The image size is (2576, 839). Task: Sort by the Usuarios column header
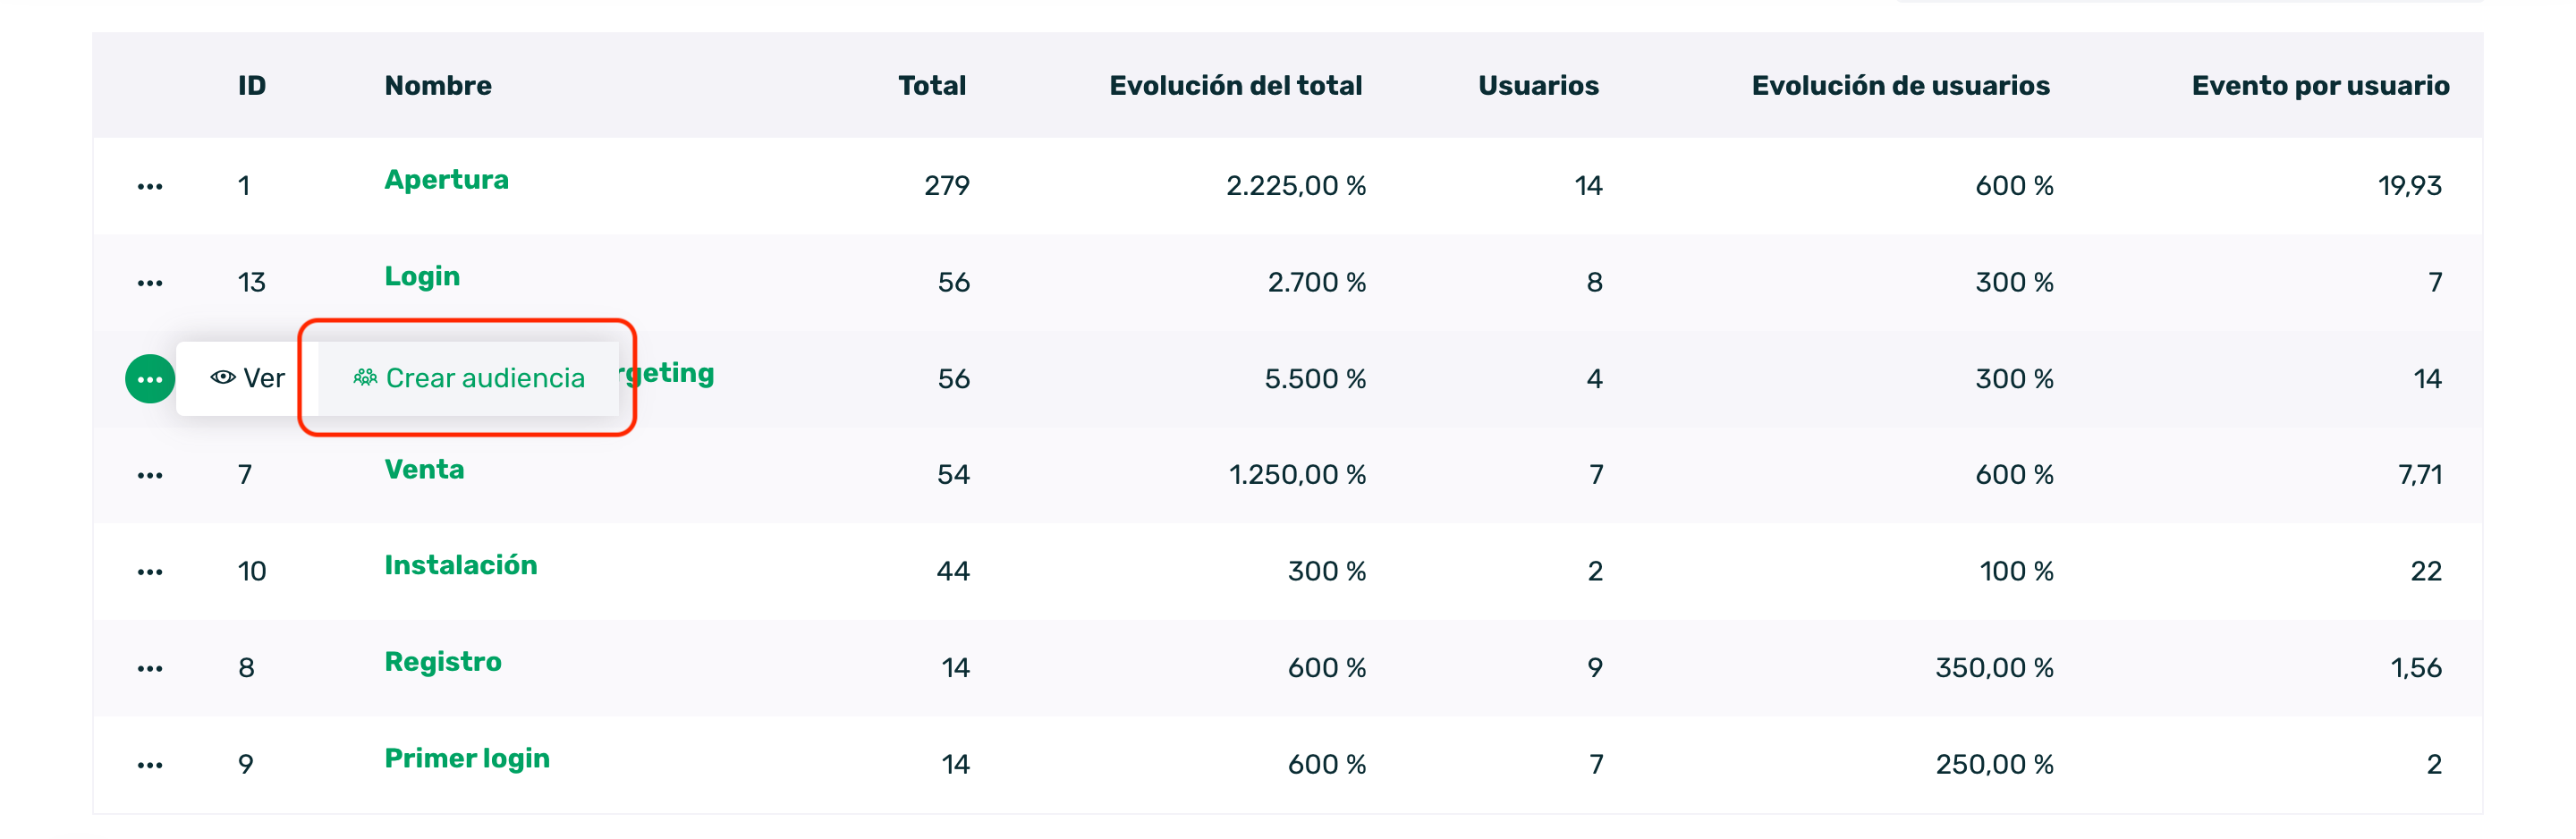pos(1537,86)
